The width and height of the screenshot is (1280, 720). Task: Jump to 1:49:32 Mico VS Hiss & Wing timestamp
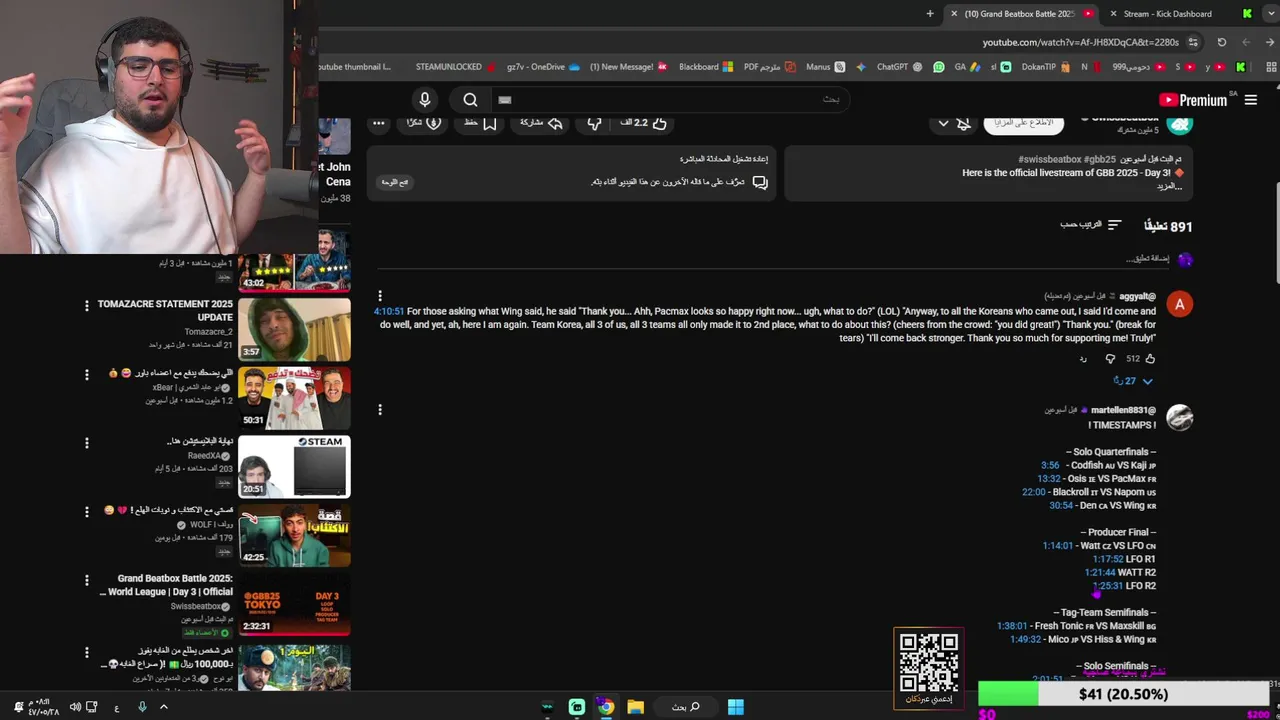pyautogui.click(x=1026, y=639)
